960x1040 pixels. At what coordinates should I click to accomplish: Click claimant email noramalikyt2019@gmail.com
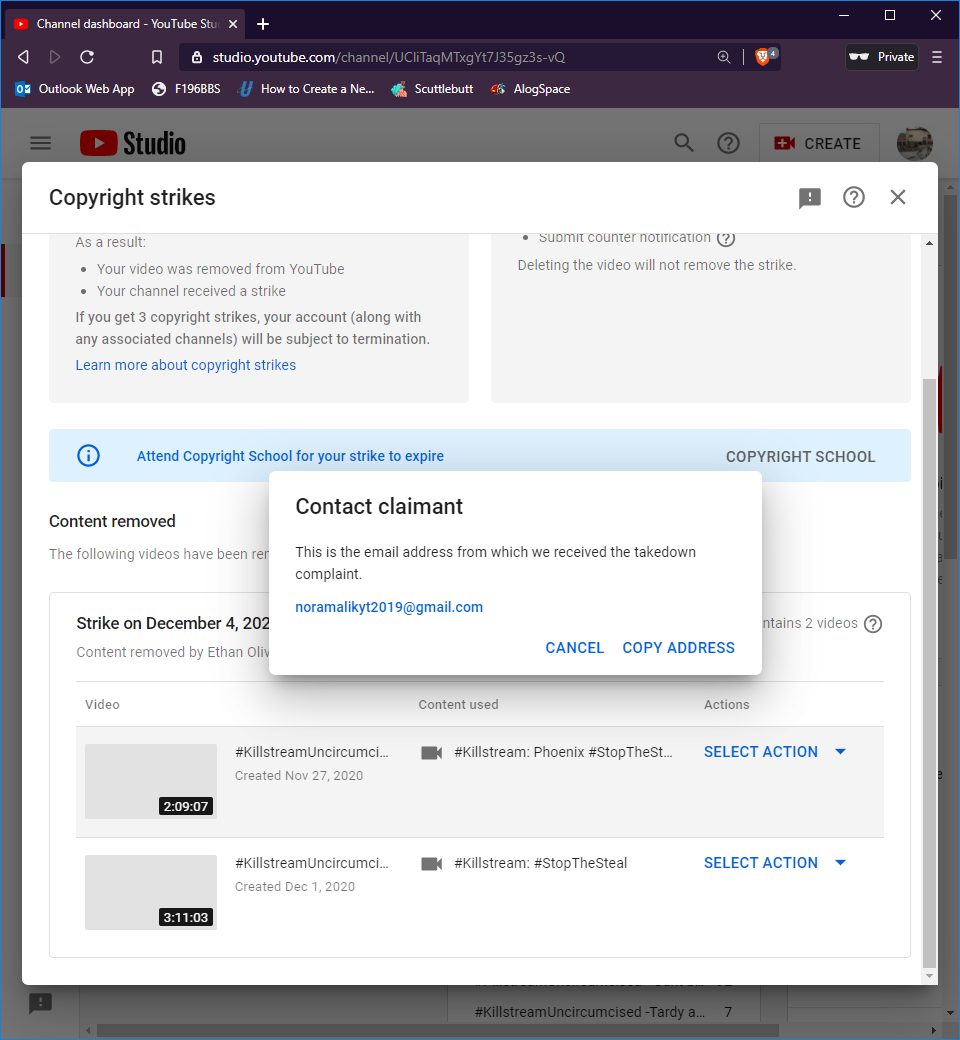pyautogui.click(x=389, y=607)
